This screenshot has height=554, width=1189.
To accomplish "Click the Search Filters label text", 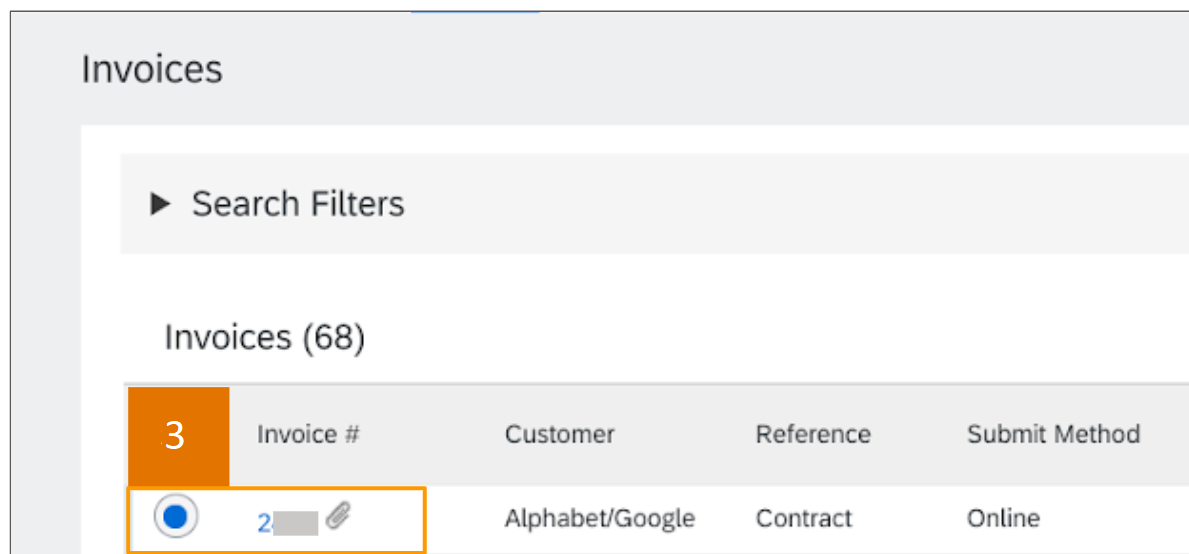I will click(298, 204).
